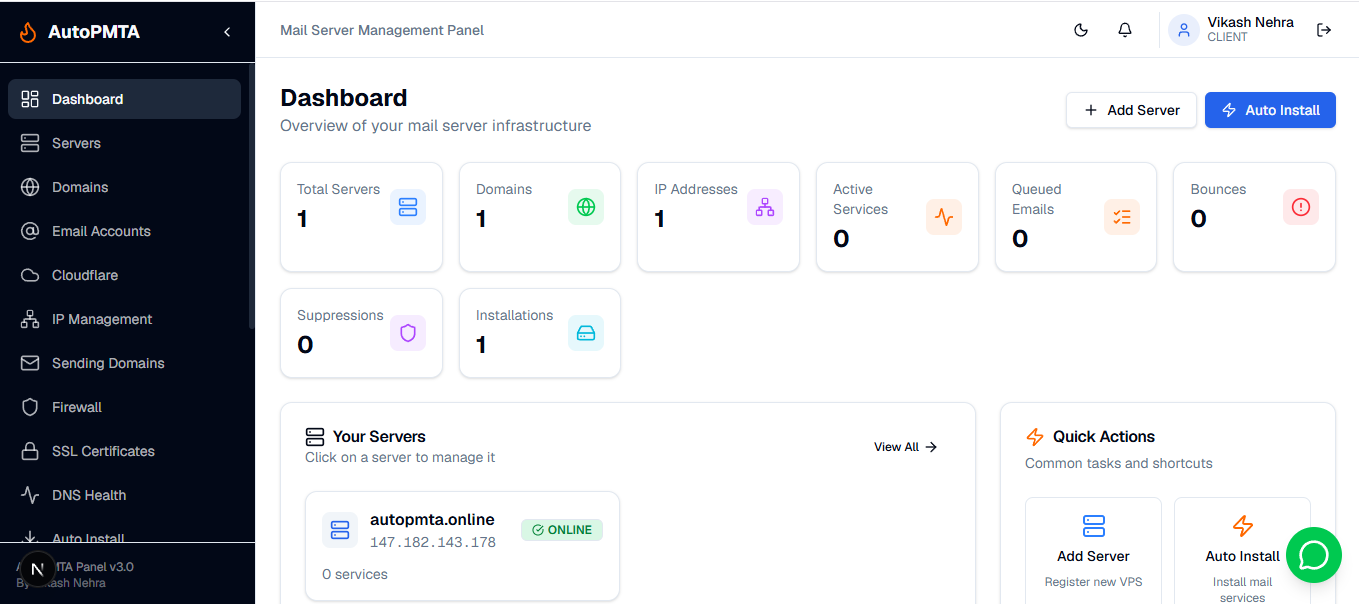Open Dashboard in the sidebar menu
This screenshot has height=604, width=1359.
click(124, 99)
